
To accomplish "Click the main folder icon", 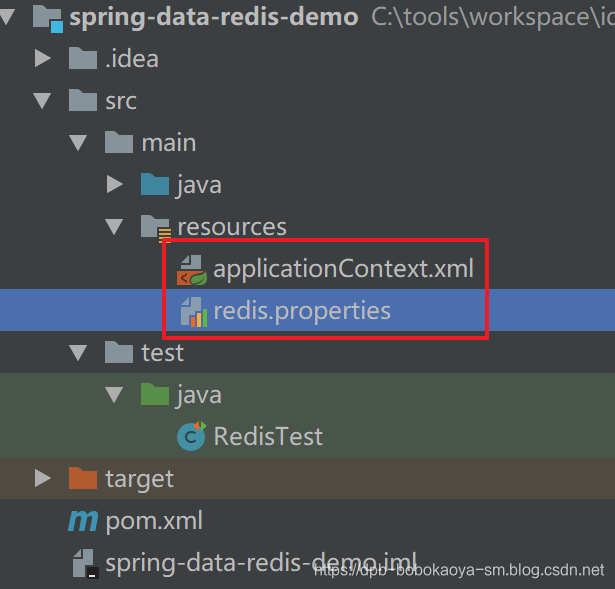I will click(119, 142).
